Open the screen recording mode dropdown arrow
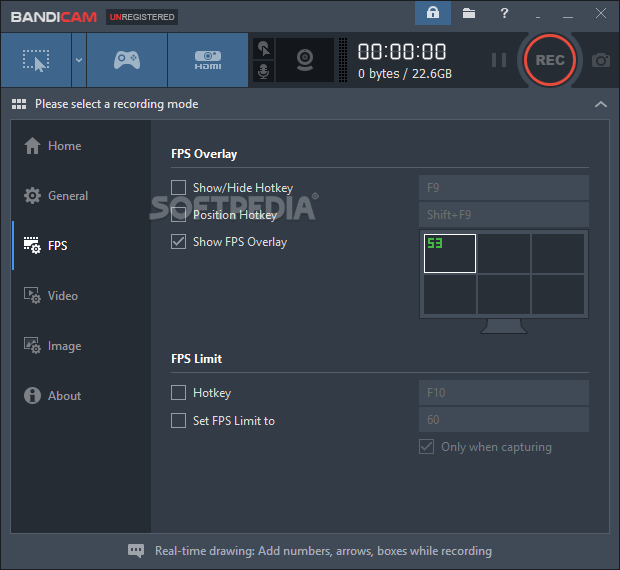Screen dimensions: 620x570 (79, 60)
